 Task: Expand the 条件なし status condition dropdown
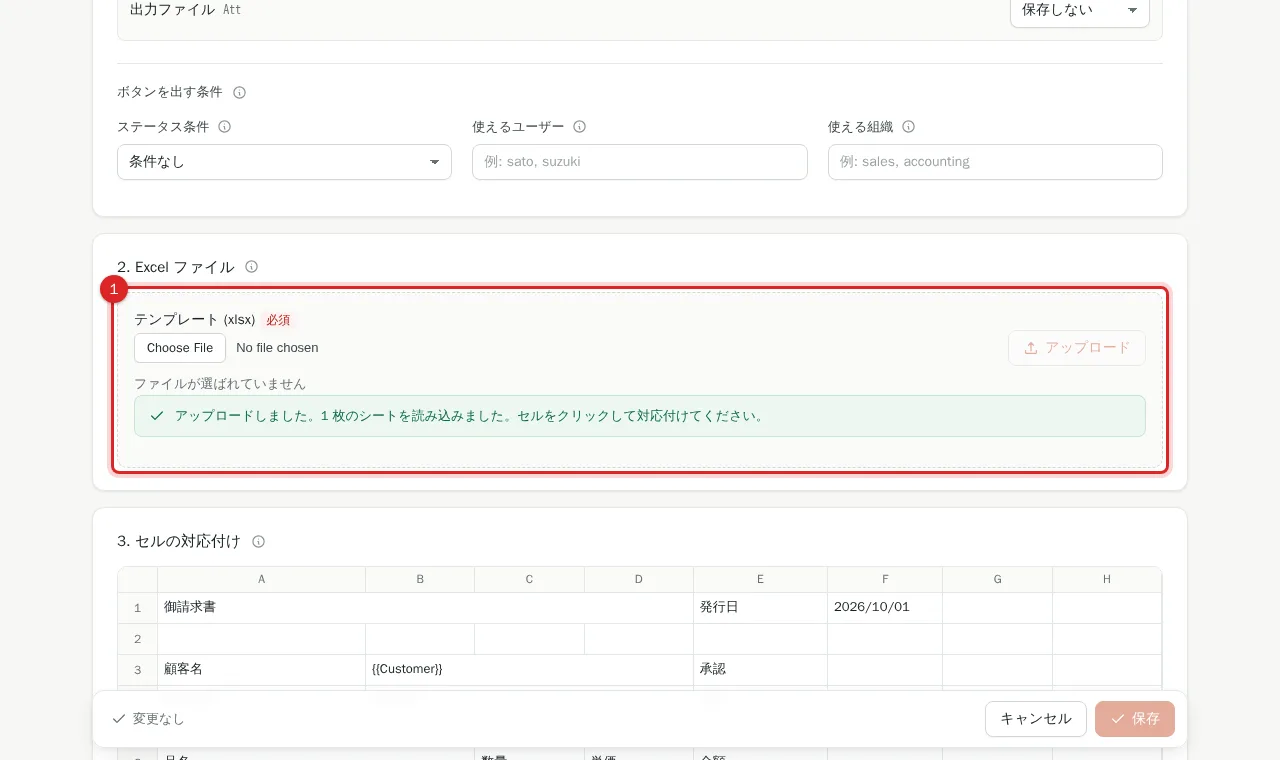coord(284,162)
